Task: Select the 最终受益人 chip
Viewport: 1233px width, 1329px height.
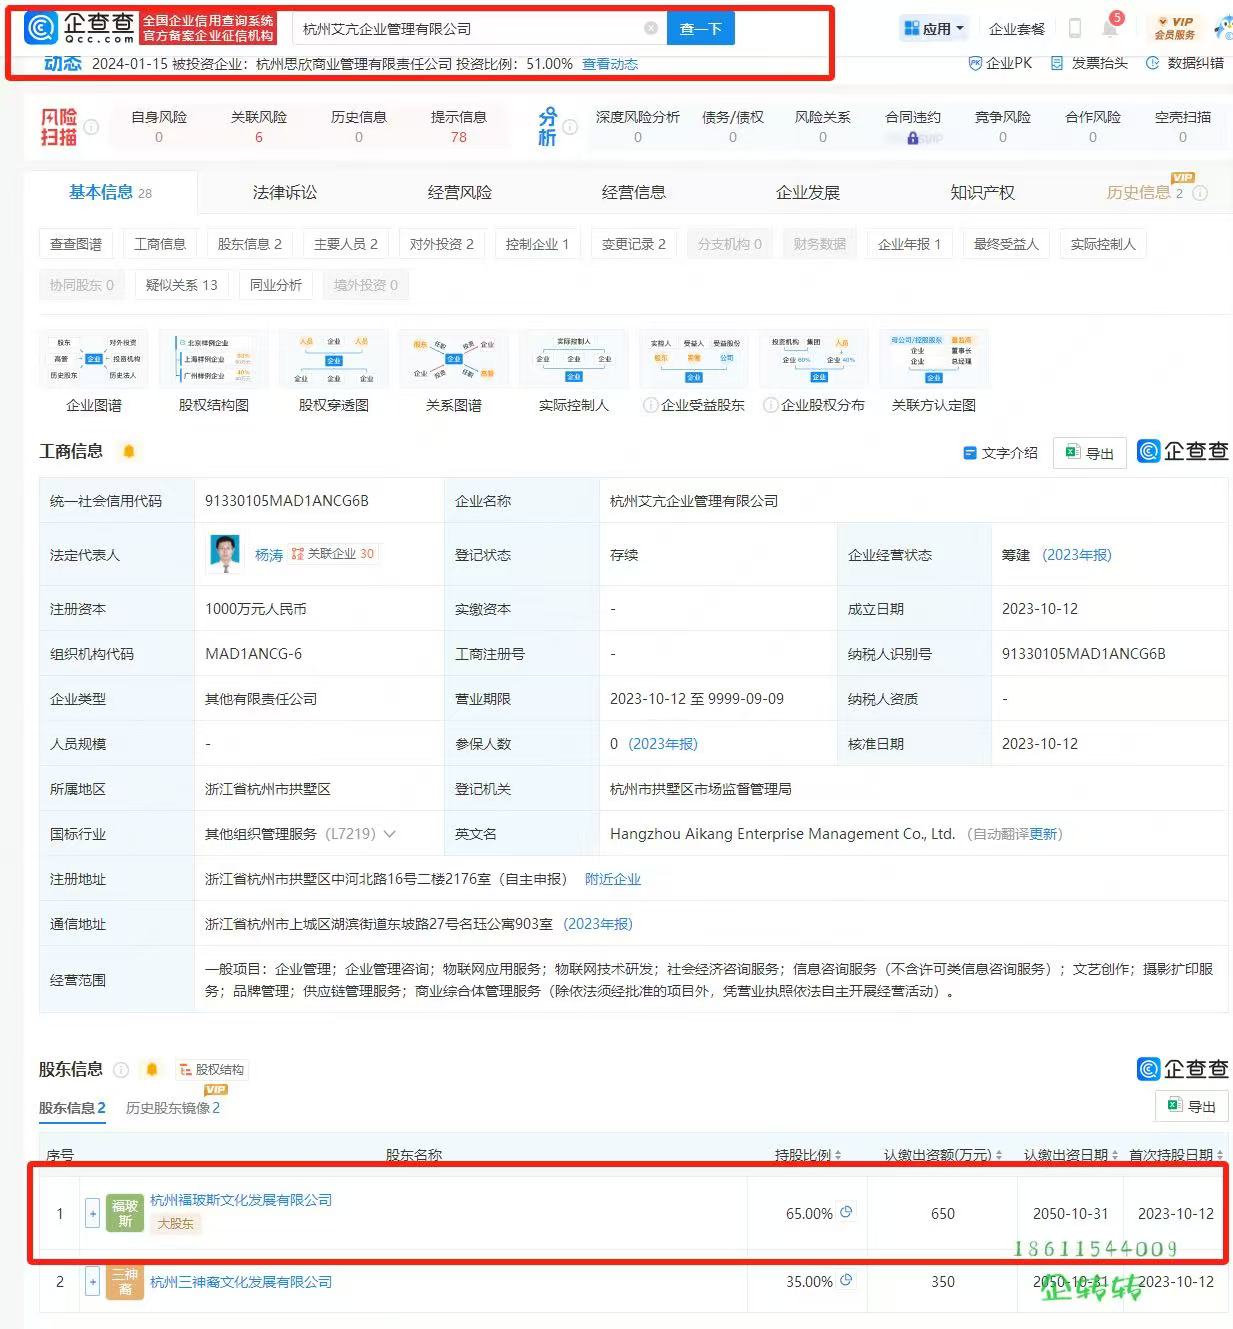Action: 1006,244
